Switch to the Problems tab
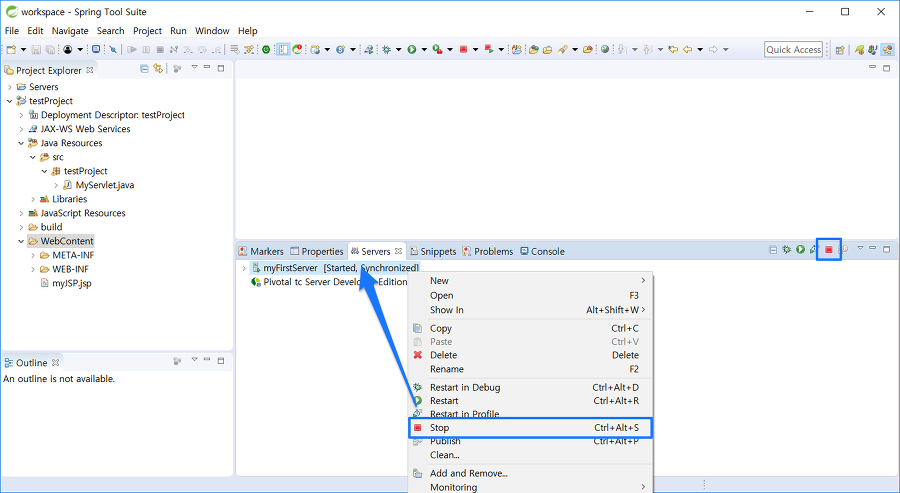The height and width of the screenshot is (493, 900). click(x=487, y=251)
